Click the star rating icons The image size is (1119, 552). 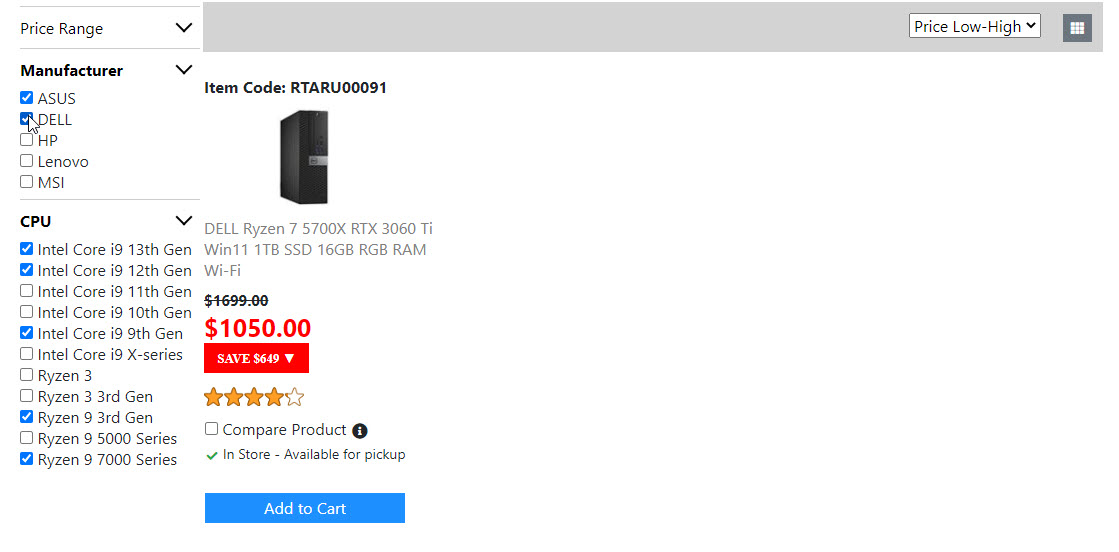254,398
